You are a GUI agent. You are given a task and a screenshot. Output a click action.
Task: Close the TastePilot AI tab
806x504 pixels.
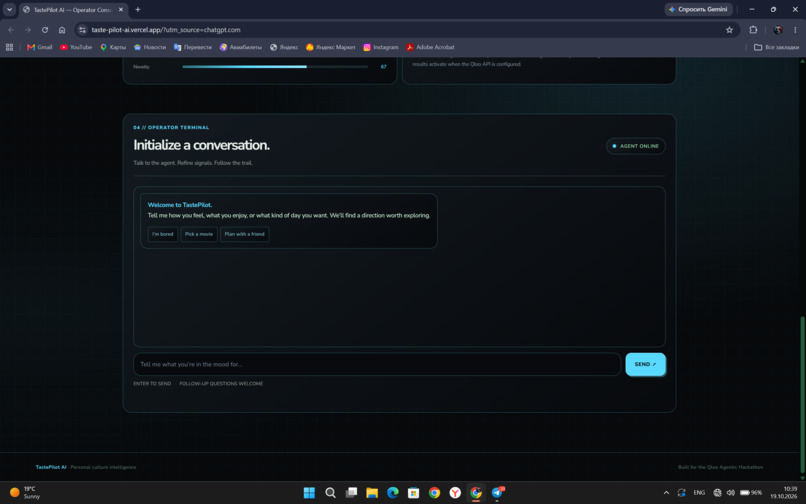pos(121,9)
